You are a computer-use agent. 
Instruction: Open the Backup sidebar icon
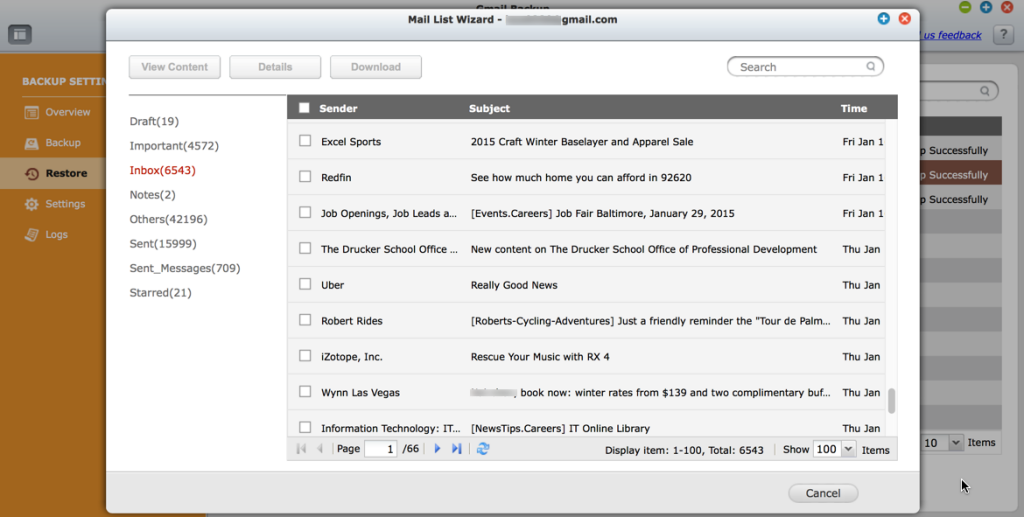click(32, 143)
